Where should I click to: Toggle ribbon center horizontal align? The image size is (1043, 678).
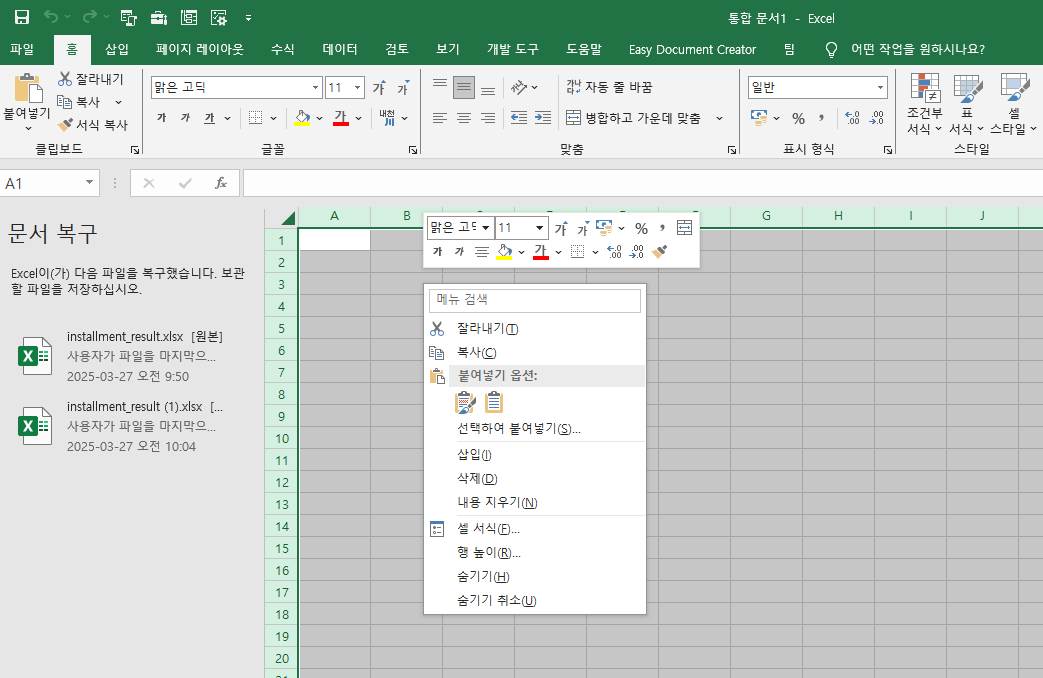(x=464, y=118)
